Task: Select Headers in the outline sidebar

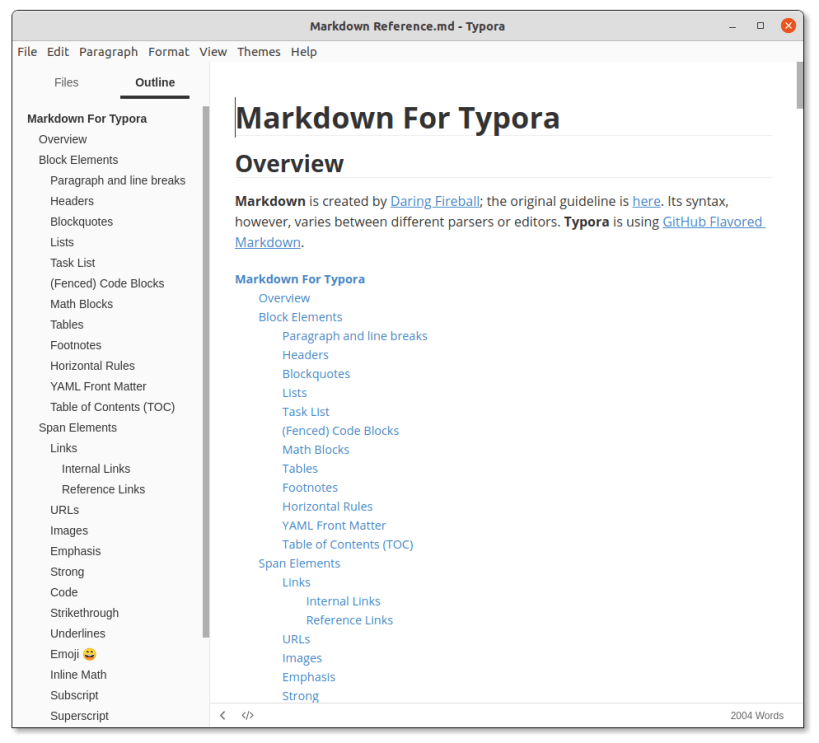Action: coord(72,201)
